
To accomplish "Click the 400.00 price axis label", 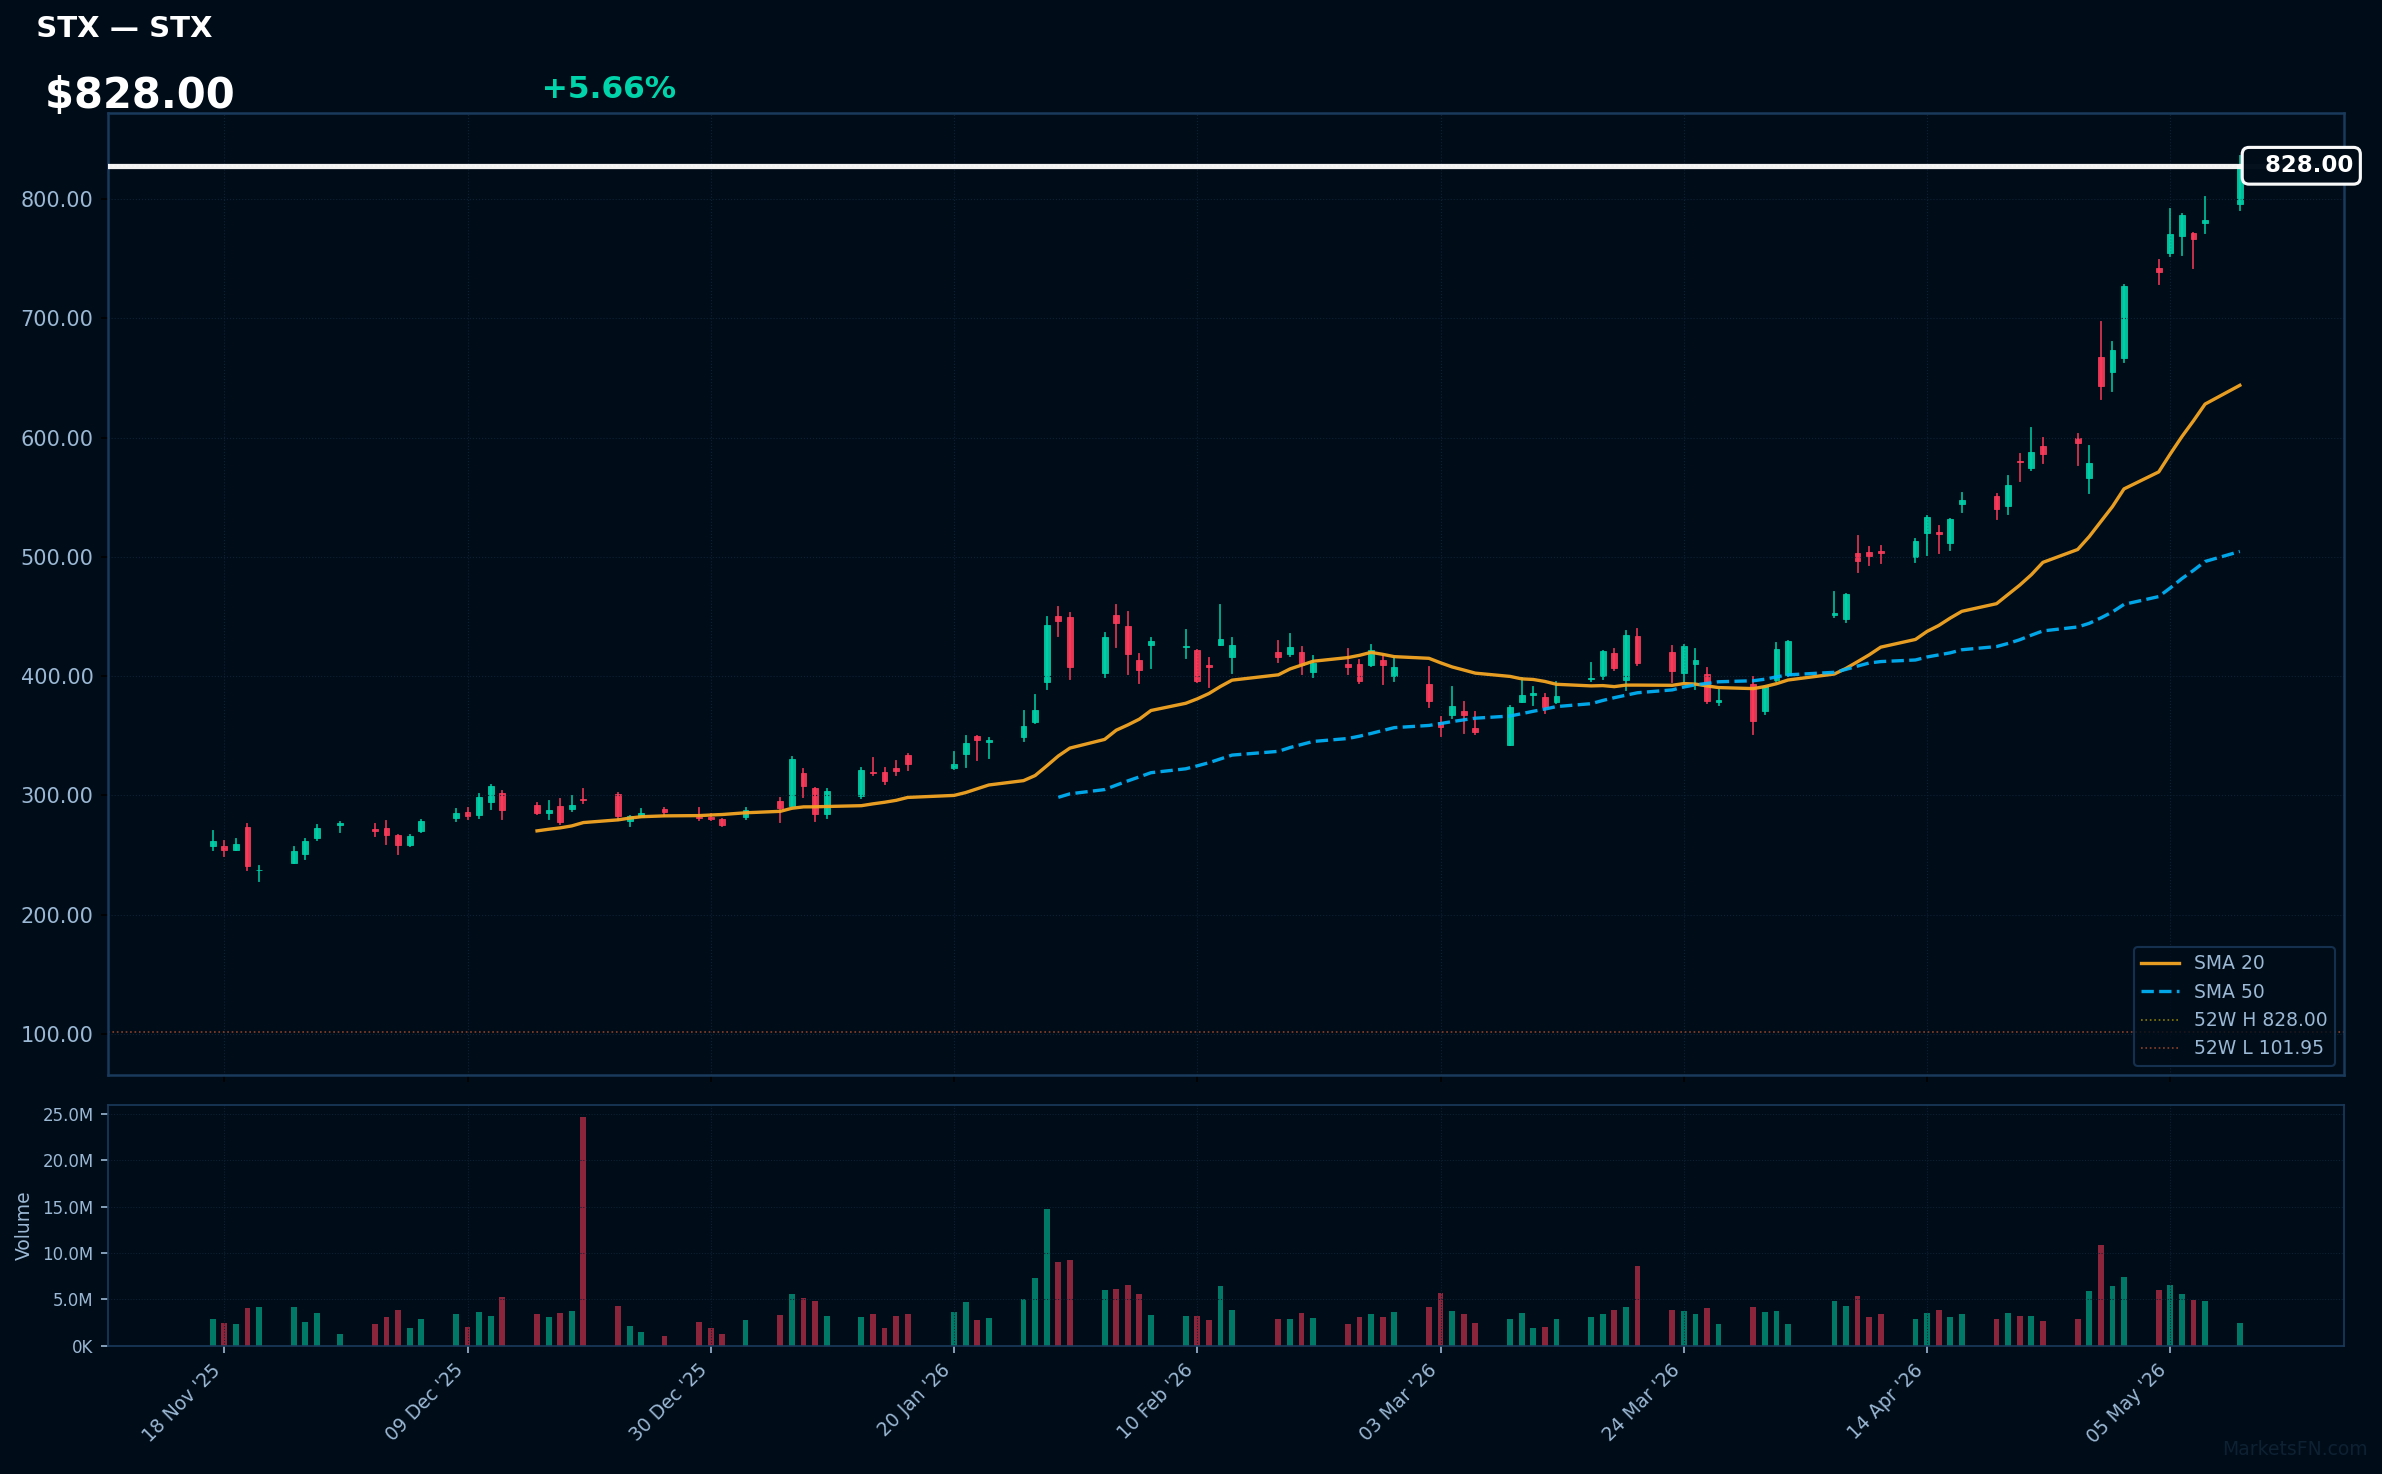I will point(57,676).
